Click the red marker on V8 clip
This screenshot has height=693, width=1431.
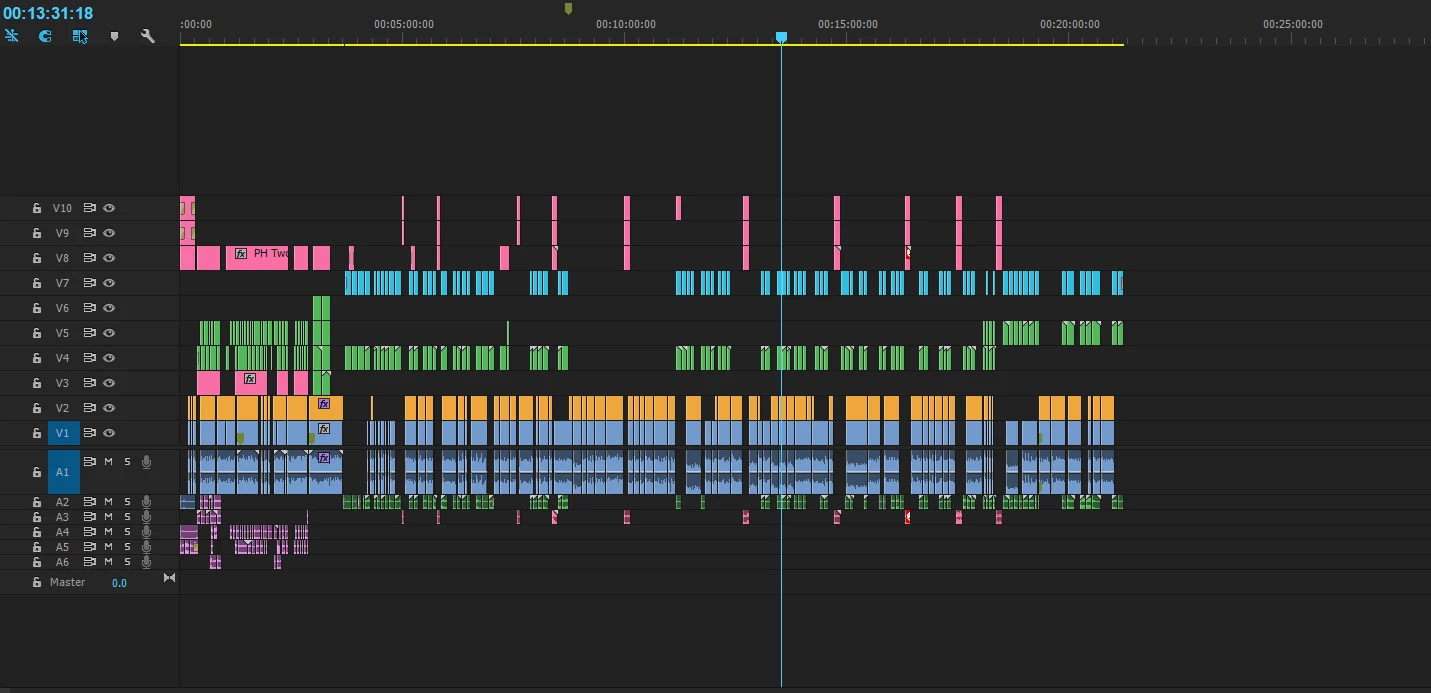pyautogui.click(x=908, y=253)
